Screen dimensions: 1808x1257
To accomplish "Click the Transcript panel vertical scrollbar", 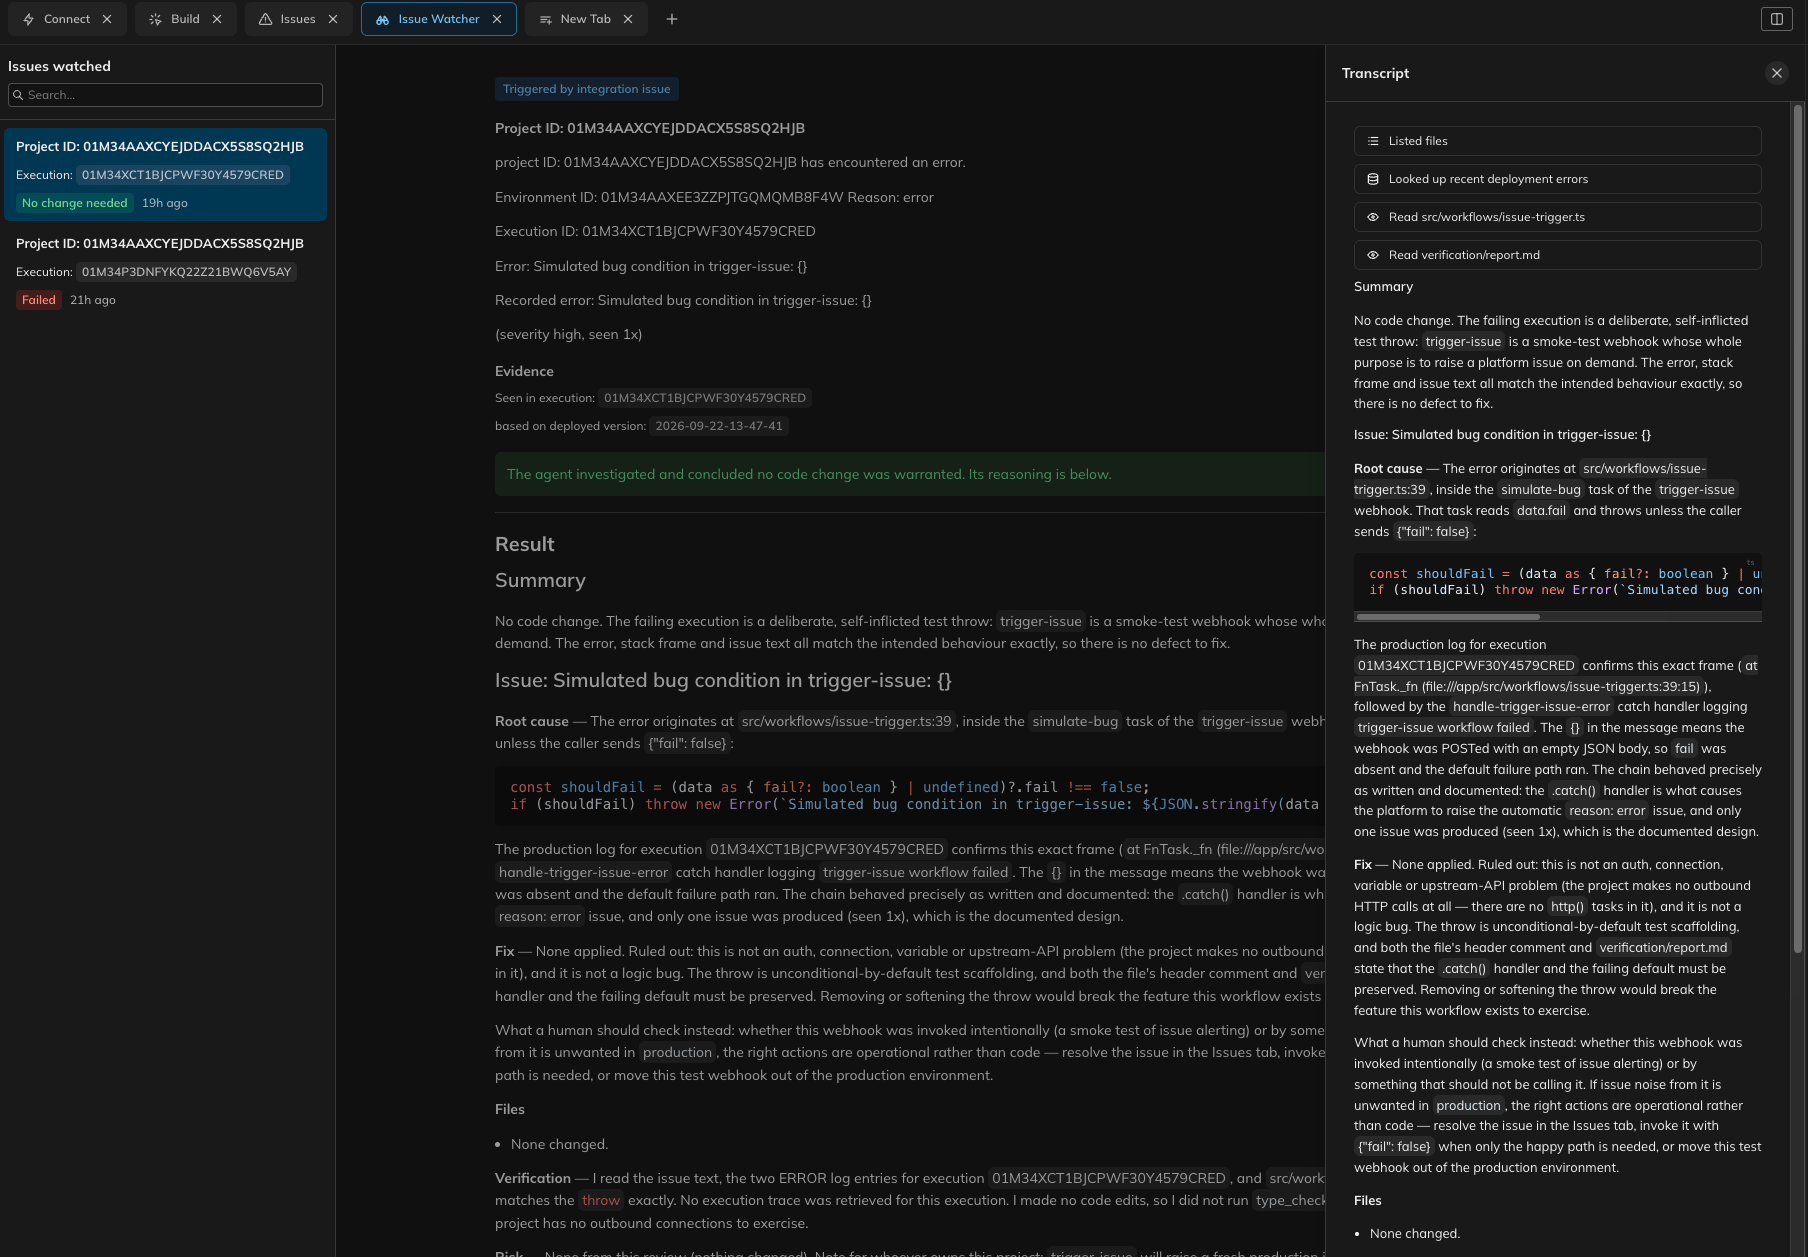I will pos(1798,527).
